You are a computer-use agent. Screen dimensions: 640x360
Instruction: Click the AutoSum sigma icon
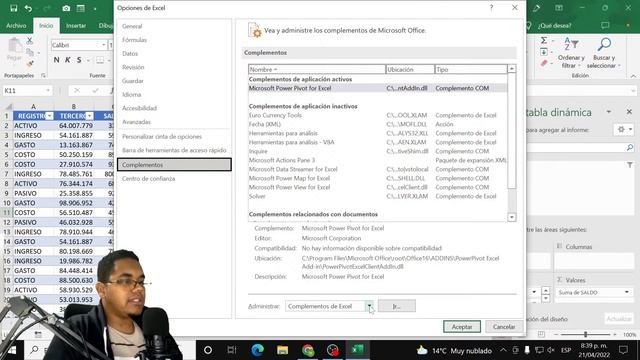coord(544,40)
